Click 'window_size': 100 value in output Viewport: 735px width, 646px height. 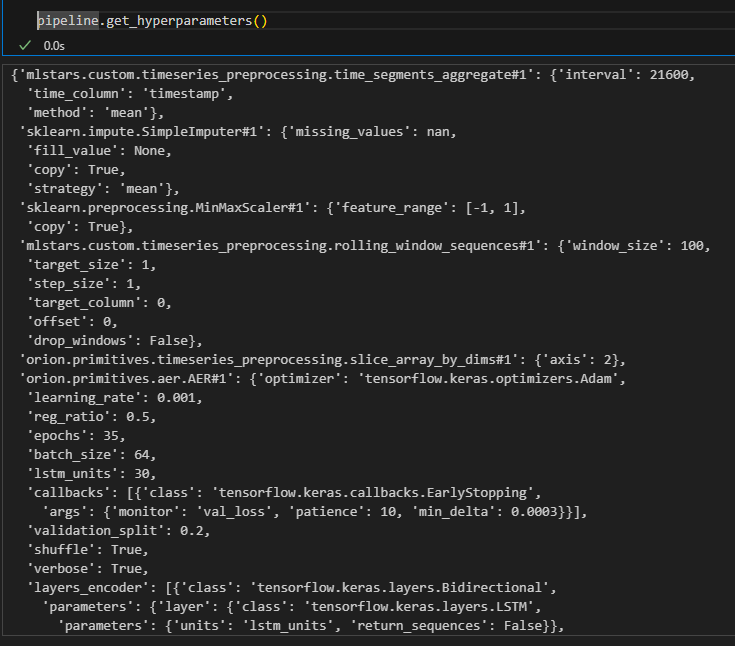pyautogui.click(x=638, y=246)
